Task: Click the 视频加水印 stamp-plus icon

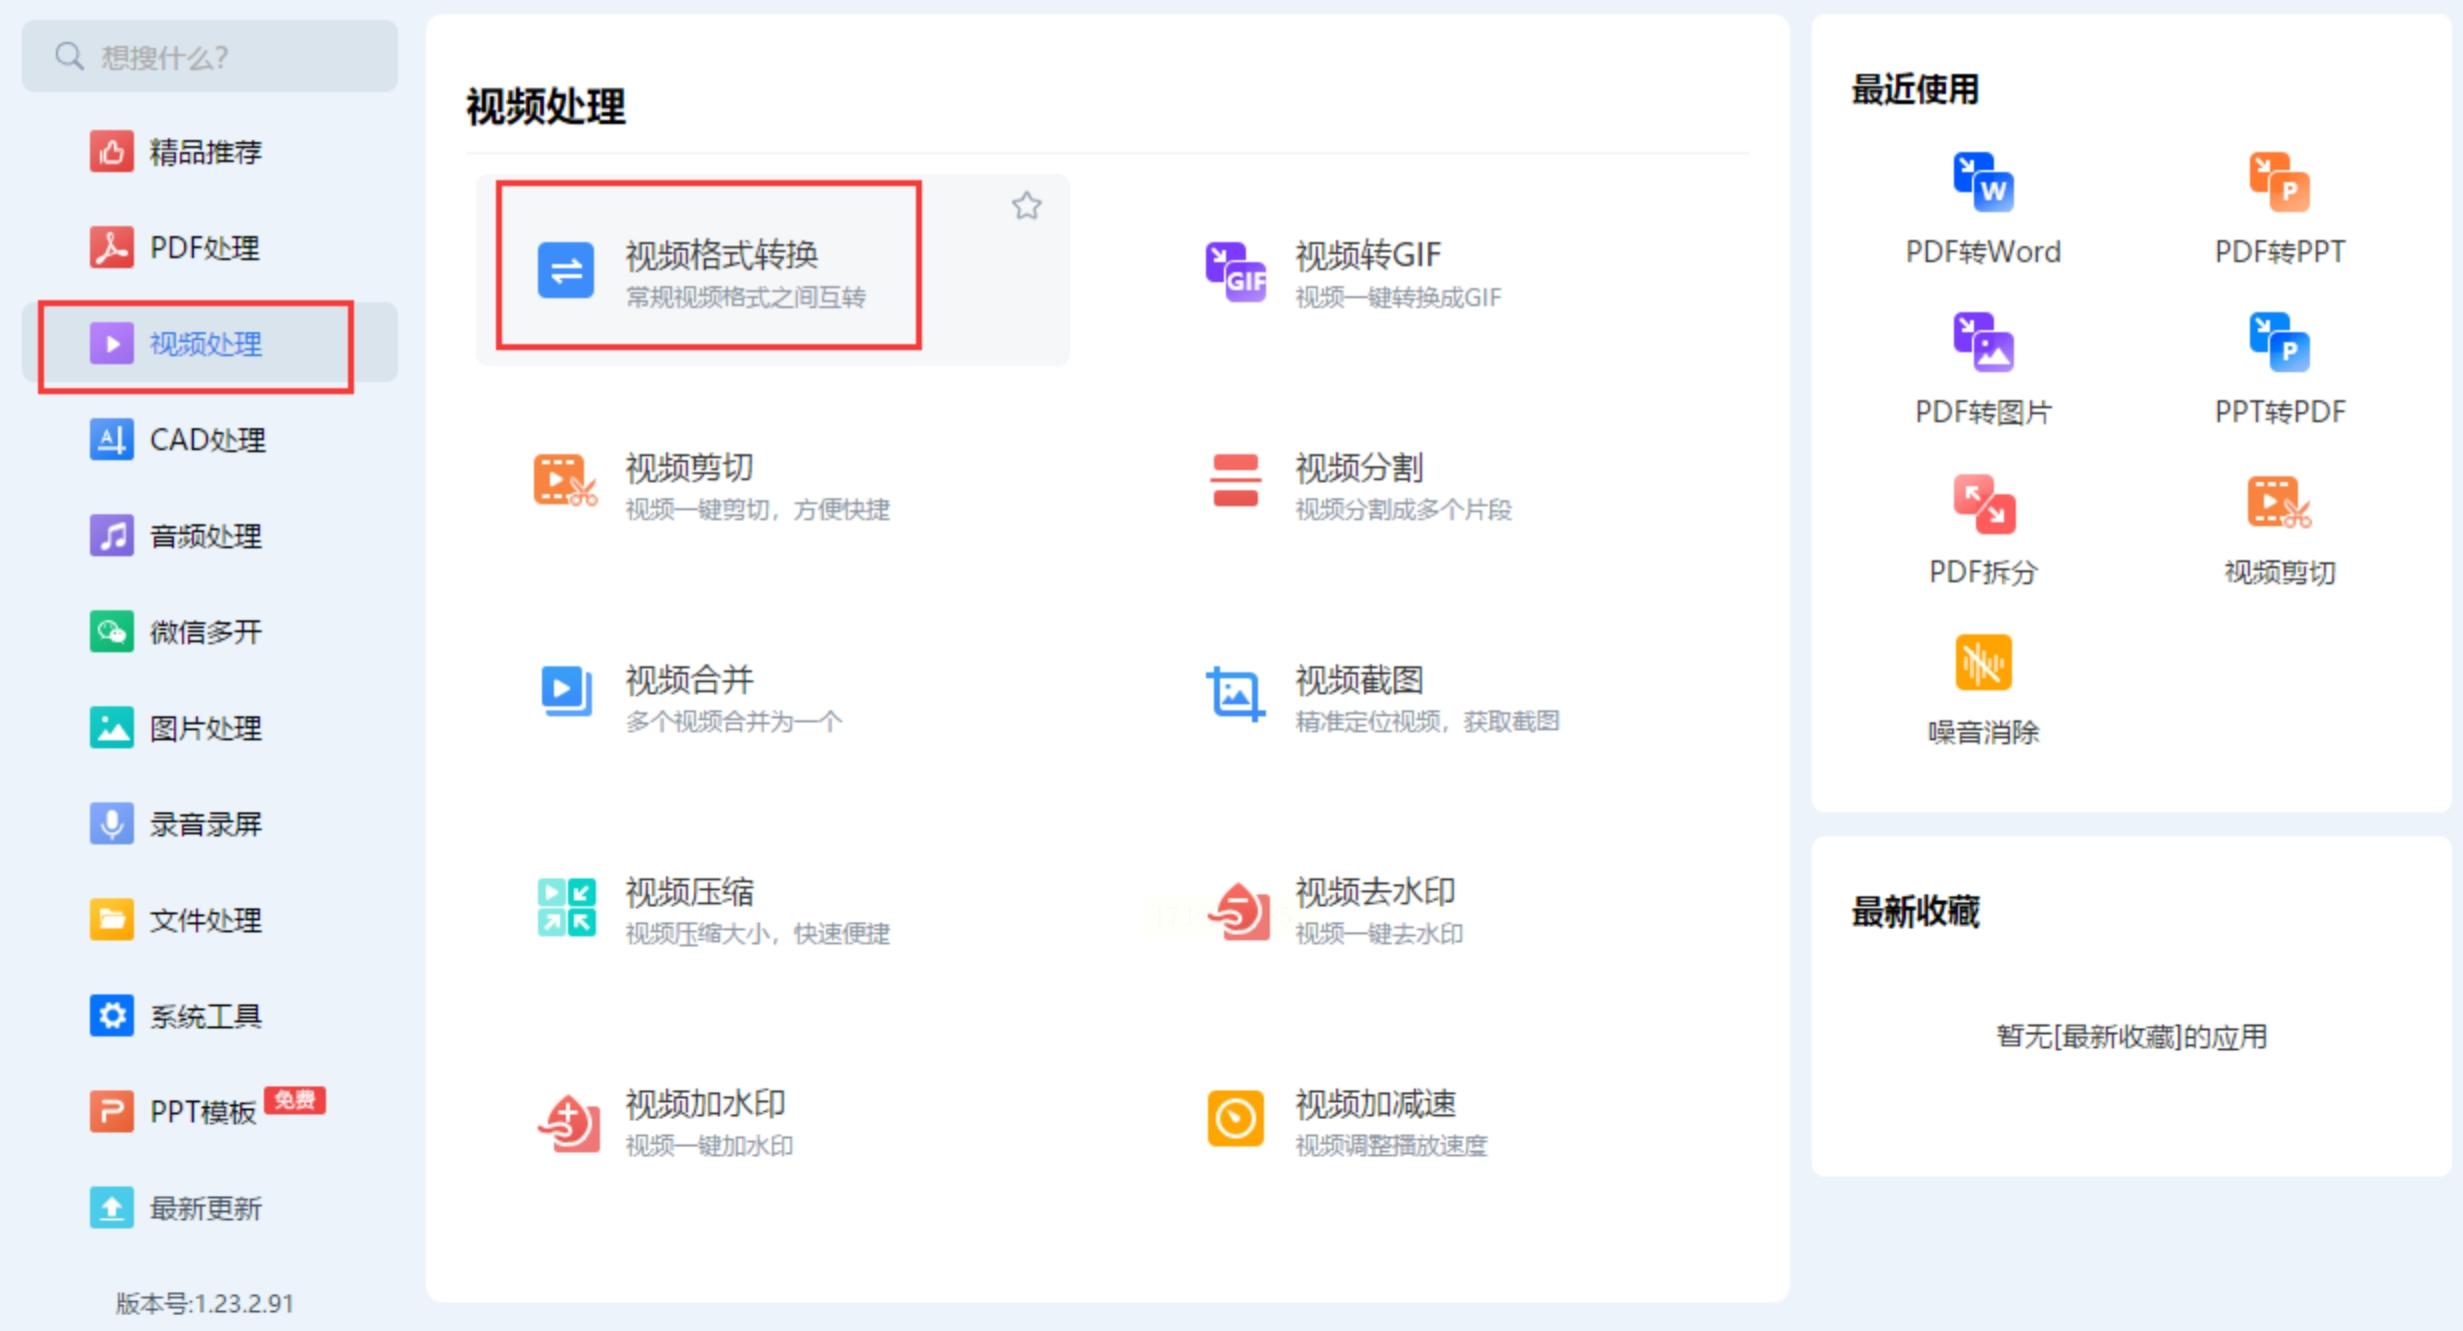Action: [x=568, y=1123]
